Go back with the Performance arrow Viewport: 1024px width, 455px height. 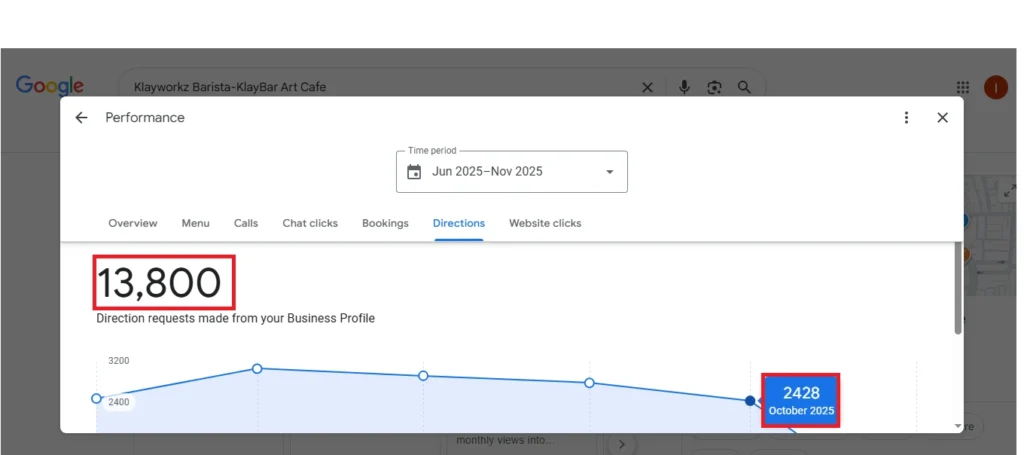(81, 118)
